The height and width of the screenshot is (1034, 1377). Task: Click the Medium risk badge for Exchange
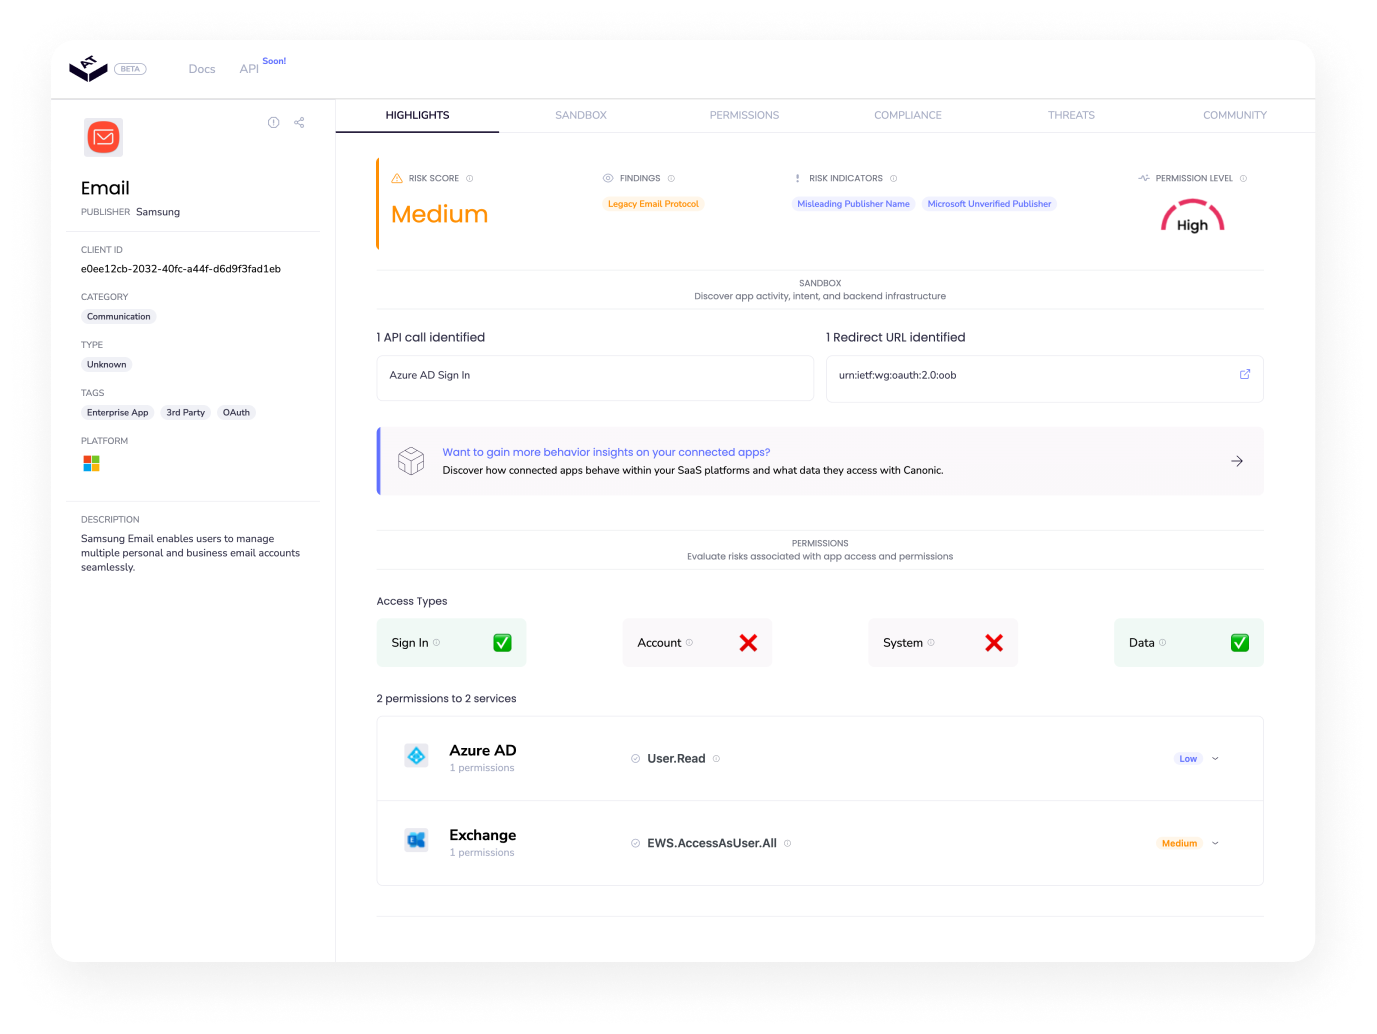(x=1179, y=843)
